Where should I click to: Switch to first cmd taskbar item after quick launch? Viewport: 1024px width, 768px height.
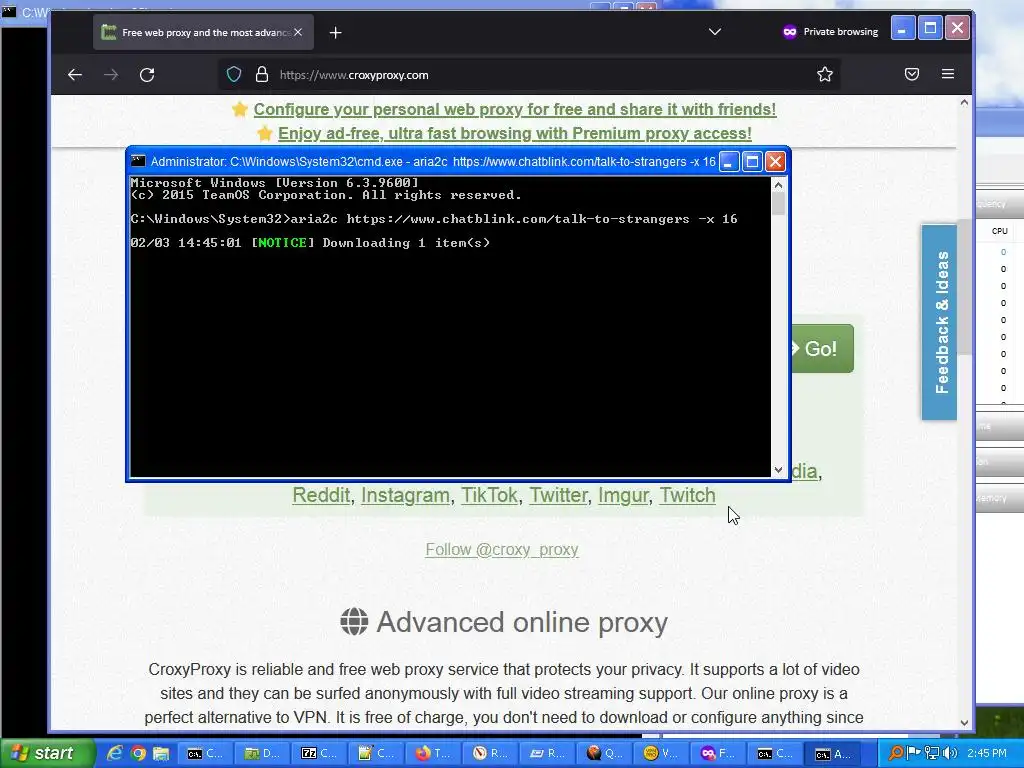coord(204,753)
